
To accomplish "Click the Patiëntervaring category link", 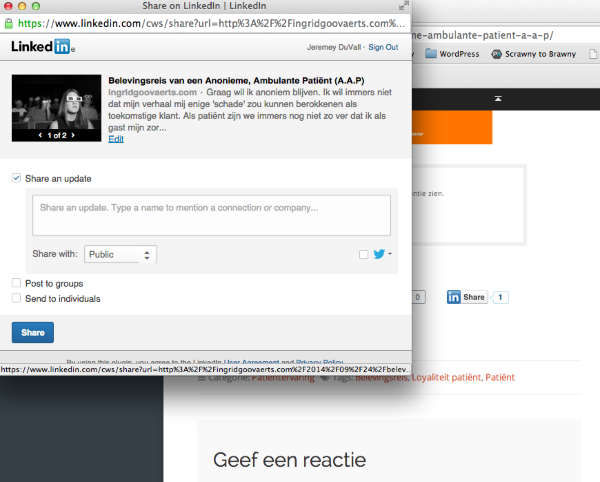I will pyautogui.click(x=283, y=379).
